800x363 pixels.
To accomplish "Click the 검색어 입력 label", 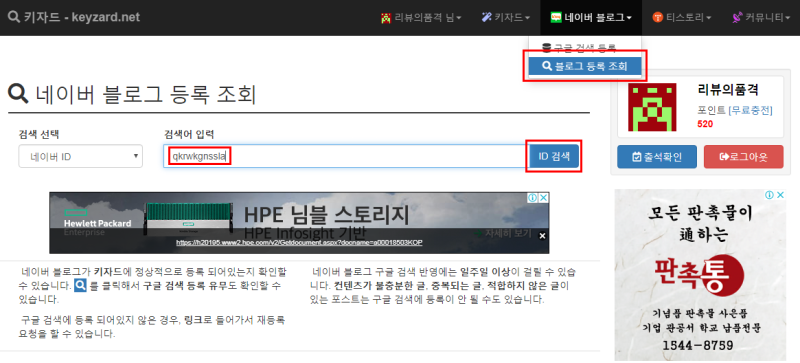I will (189, 134).
